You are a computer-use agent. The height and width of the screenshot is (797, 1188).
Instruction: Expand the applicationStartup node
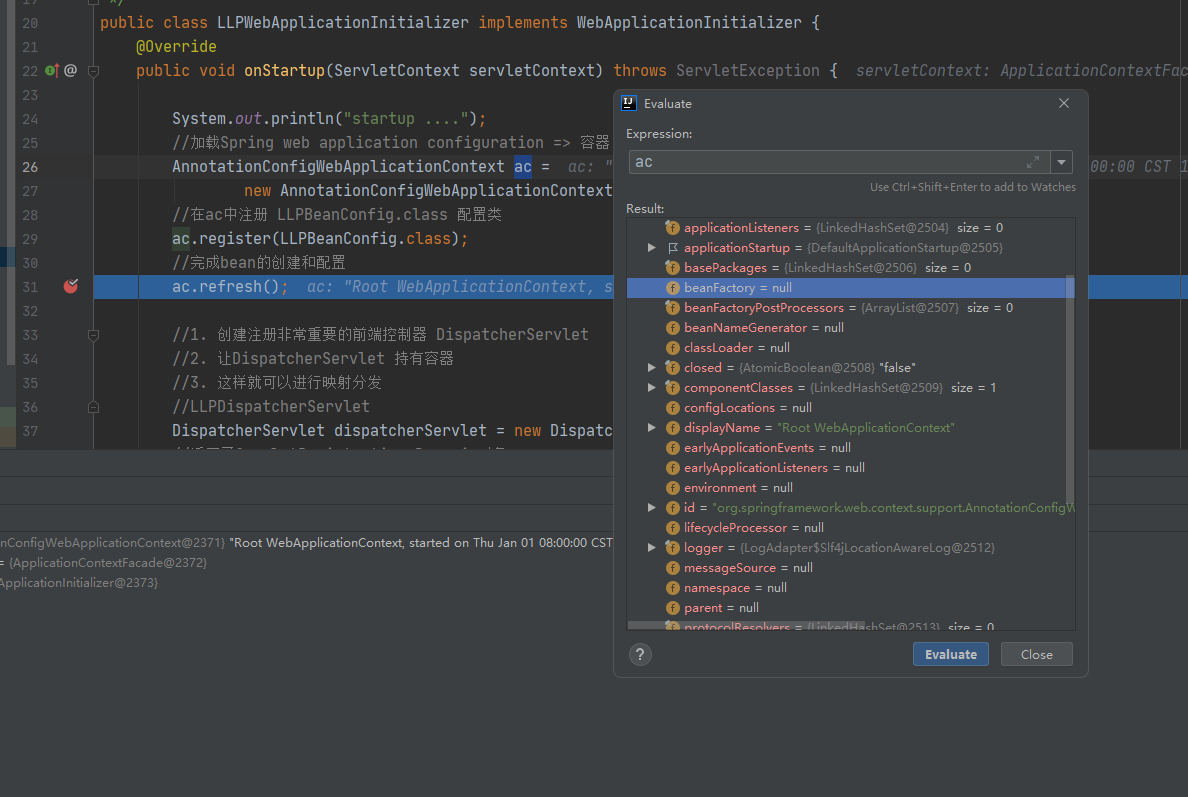pyautogui.click(x=652, y=248)
